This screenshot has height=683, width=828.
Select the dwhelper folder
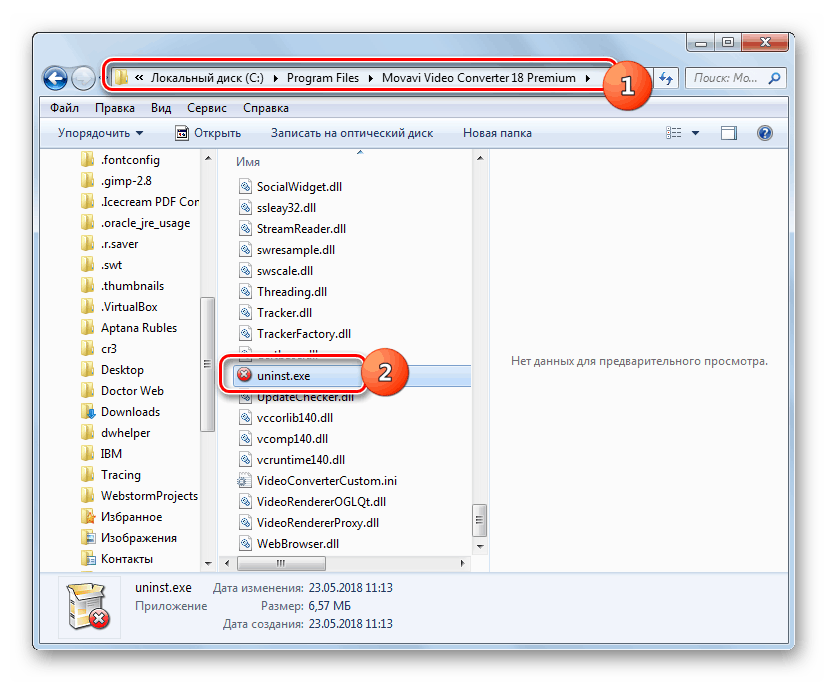click(125, 433)
